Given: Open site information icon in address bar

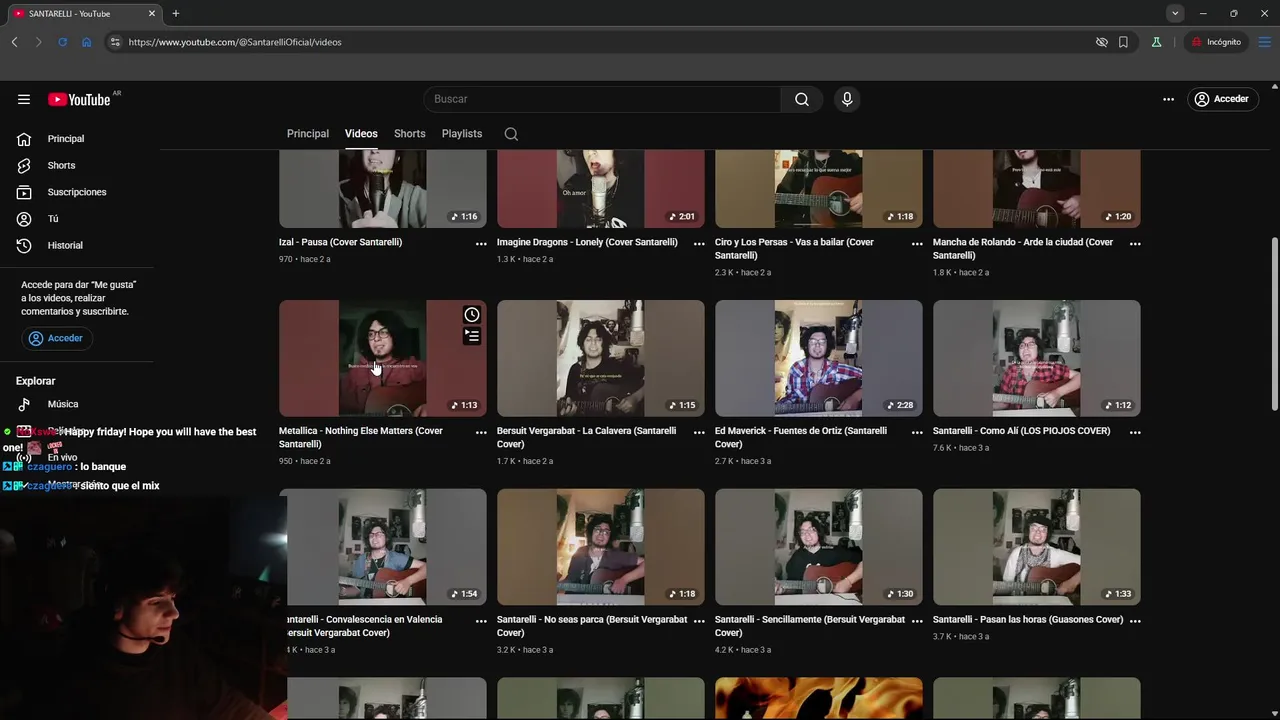Looking at the screenshot, I should click(115, 42).
